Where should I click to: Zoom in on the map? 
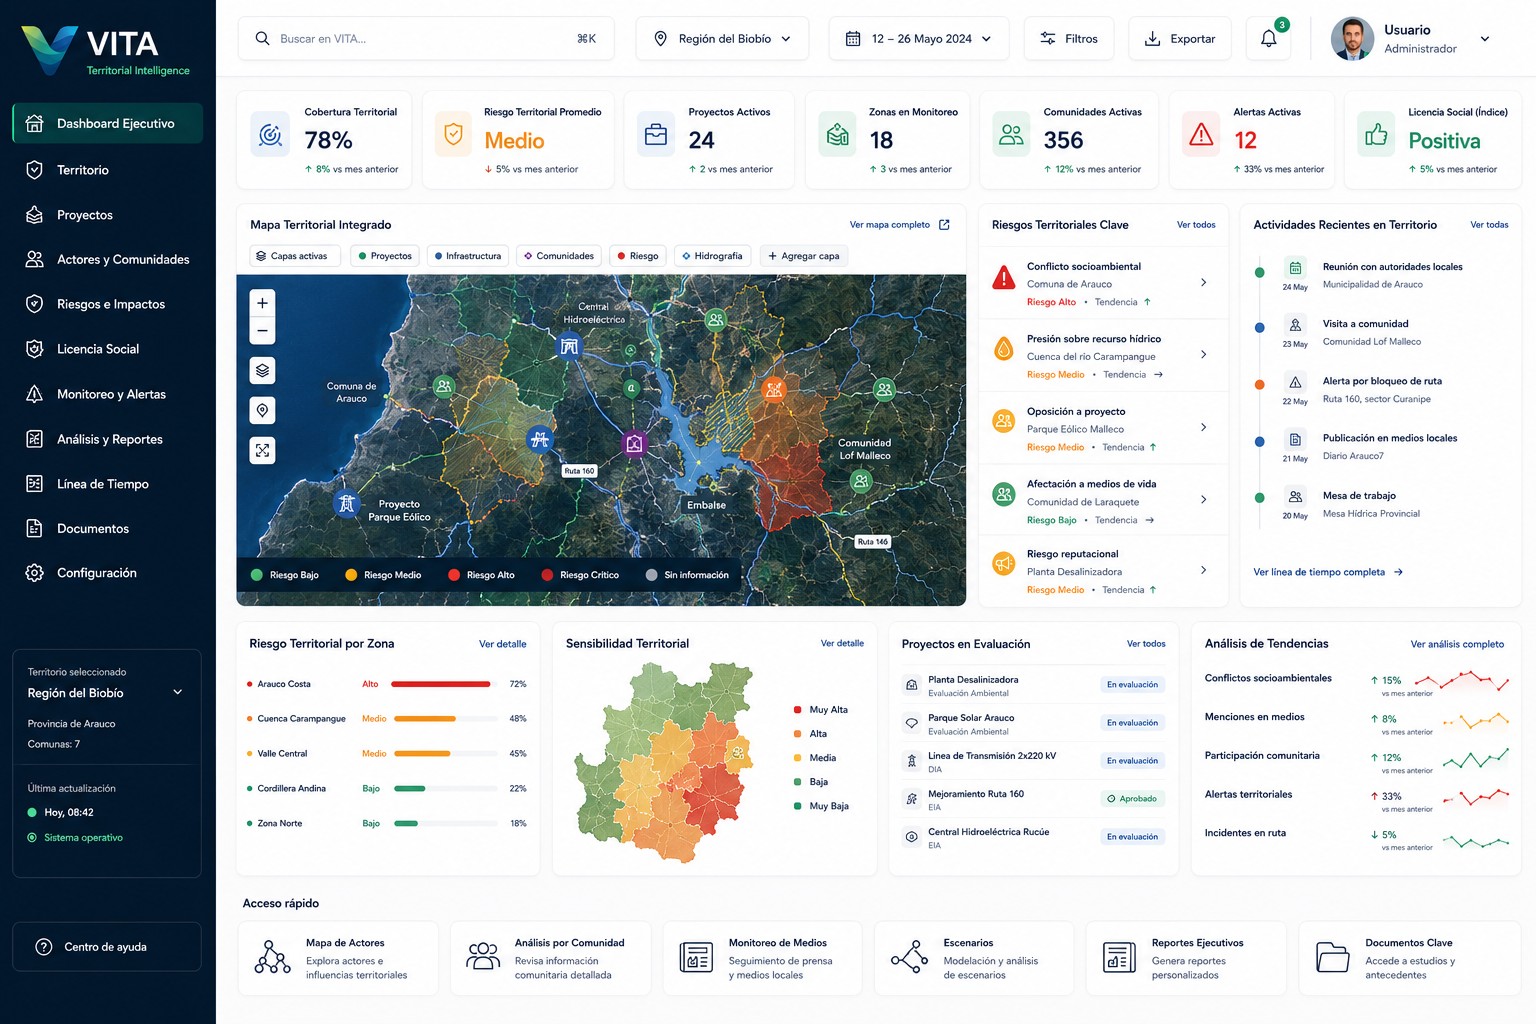[x=262, y=303]
